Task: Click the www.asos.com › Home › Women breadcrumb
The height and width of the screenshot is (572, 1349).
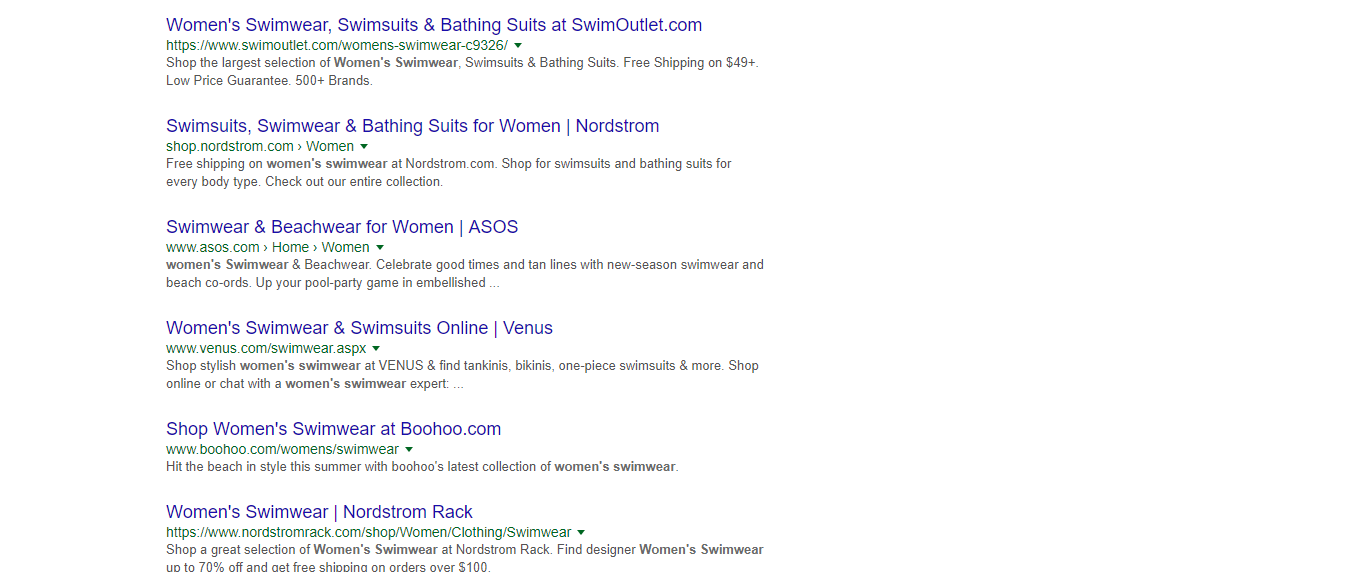Action: pyautogui.click(x=267, y=247)
